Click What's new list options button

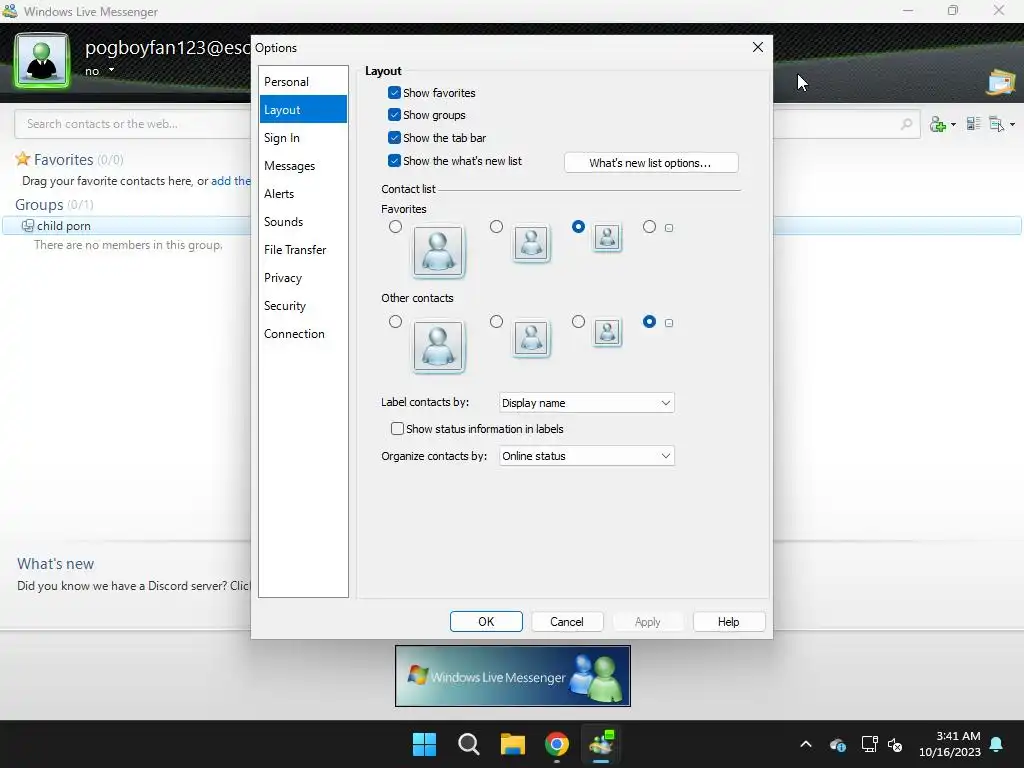(x=651, y=163)
